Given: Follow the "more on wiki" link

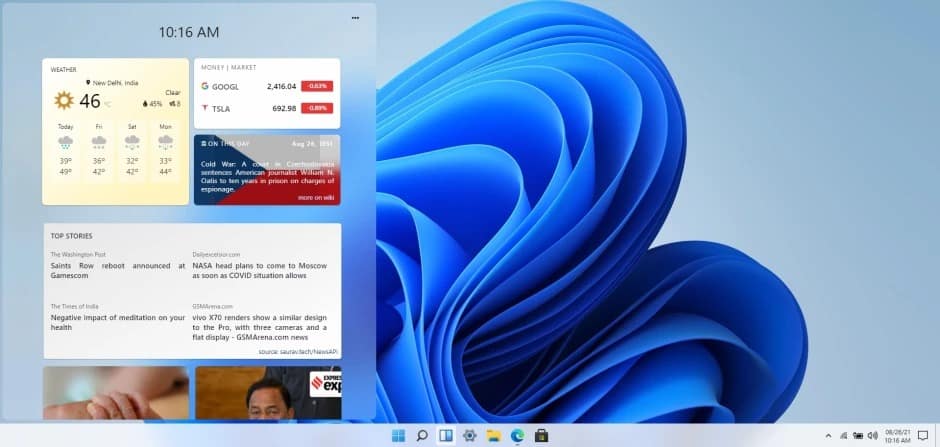Looking at the screenshot, I should click(315, 197).
